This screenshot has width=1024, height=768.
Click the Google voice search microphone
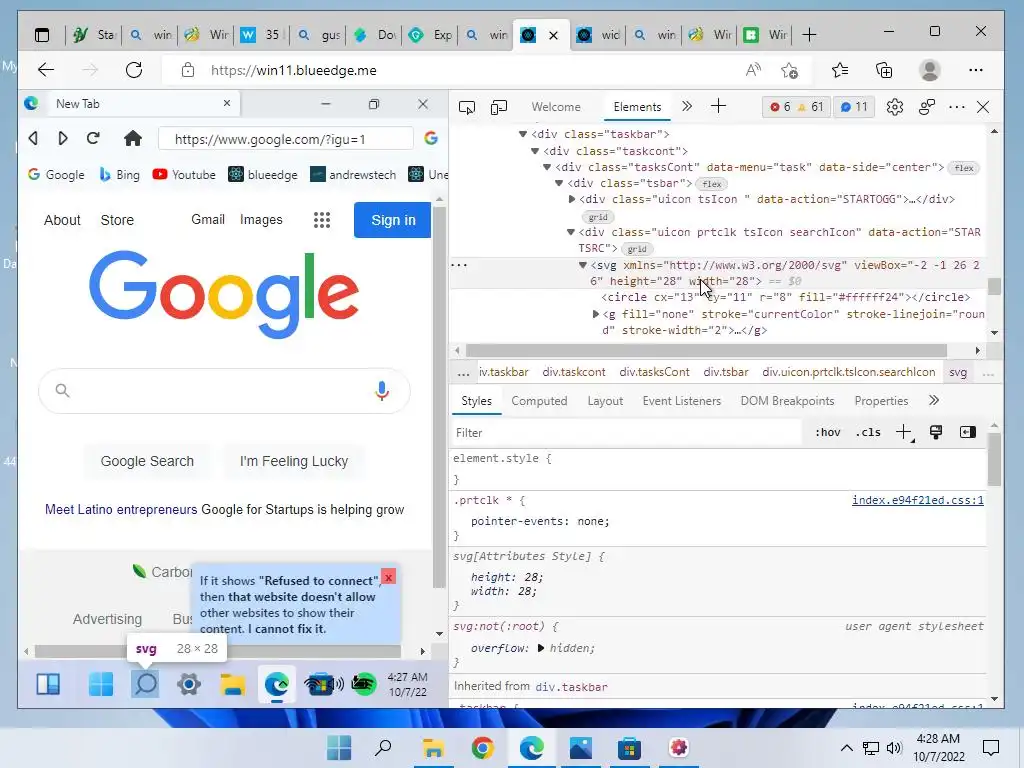[382, 391]
